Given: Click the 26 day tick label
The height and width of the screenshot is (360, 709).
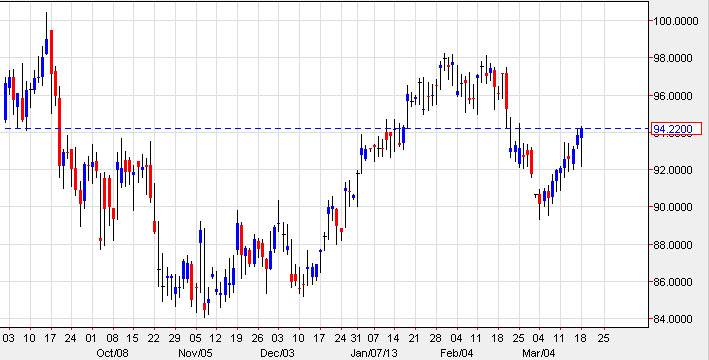Looking at the screenshot, I should [257, 338].
